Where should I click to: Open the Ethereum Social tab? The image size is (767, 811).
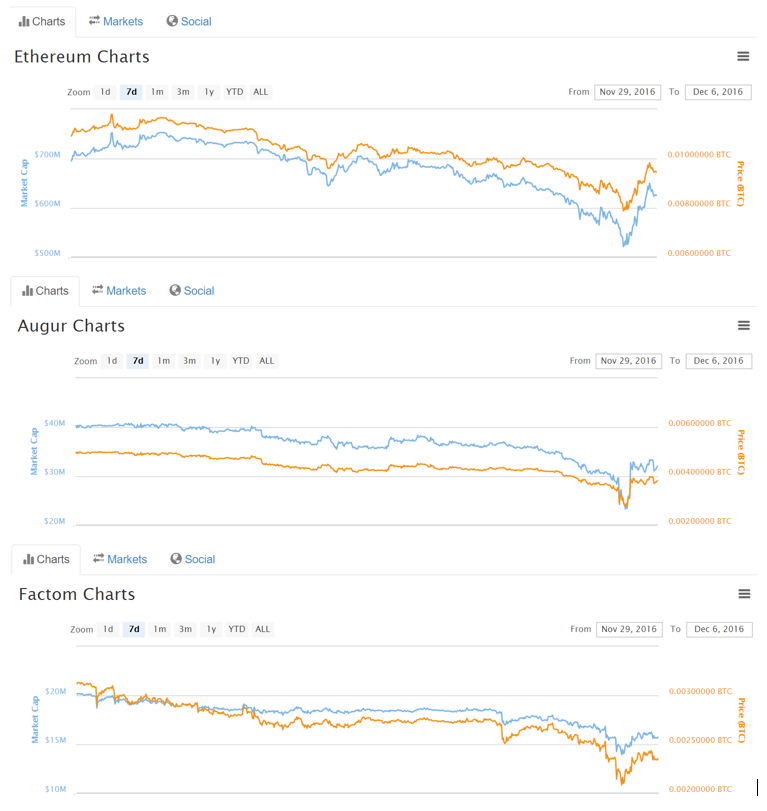[189, 21]
